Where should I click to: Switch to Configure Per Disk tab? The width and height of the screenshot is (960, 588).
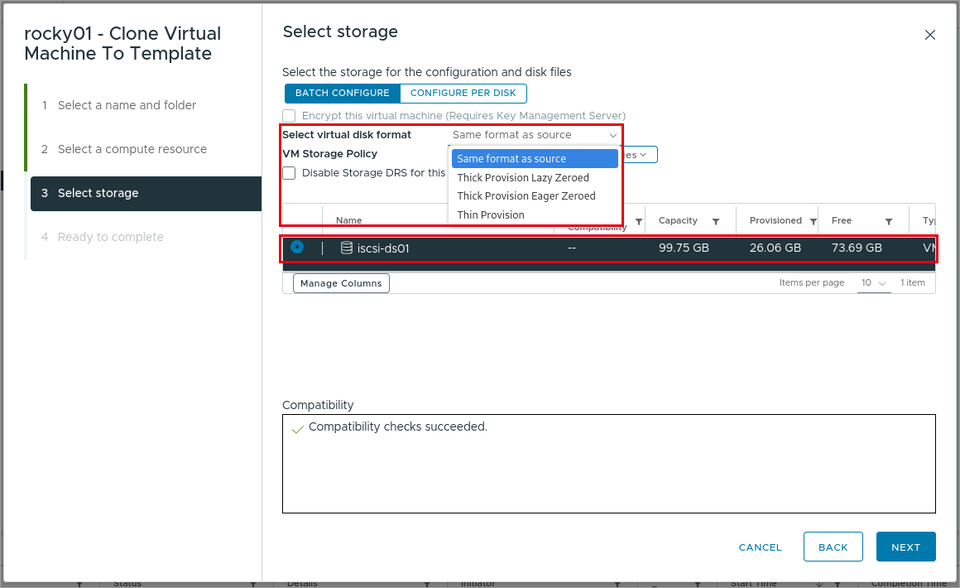point(463,93)
